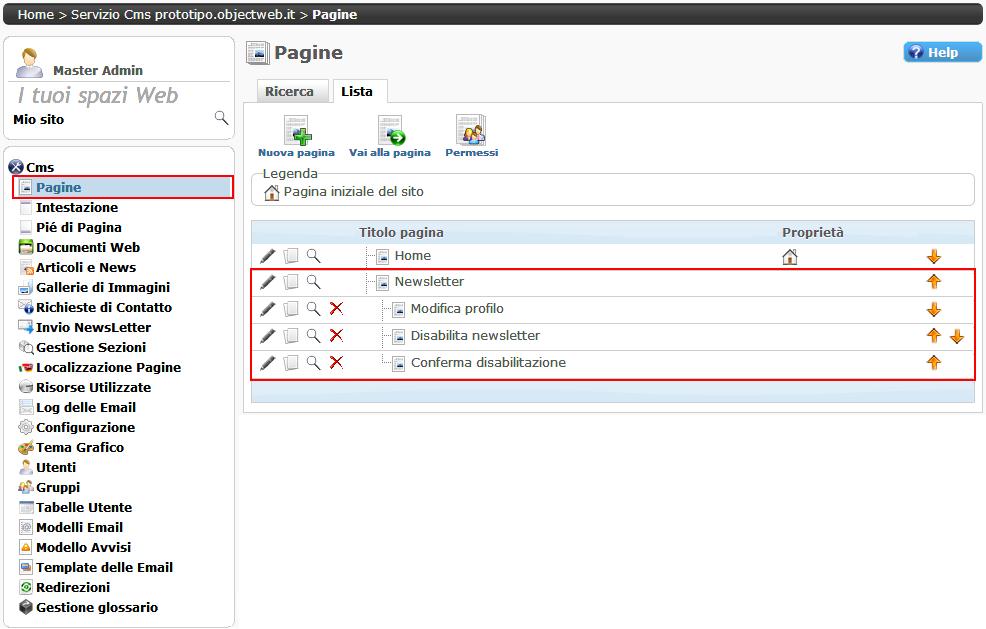986x629 pixels.
Task: Open the Permessi toolbar icon
Action: click(x=471, y=131)
